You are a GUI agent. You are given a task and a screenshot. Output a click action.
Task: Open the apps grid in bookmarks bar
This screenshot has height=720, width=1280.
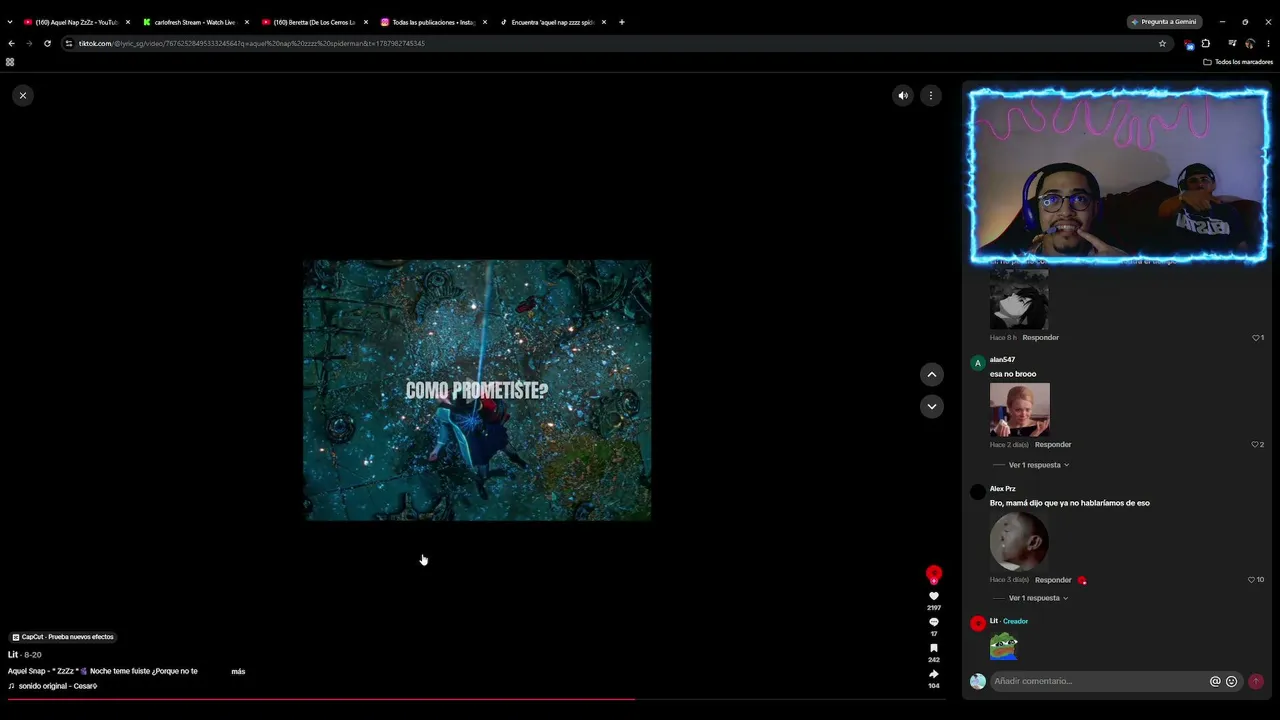tap(10, 62)
